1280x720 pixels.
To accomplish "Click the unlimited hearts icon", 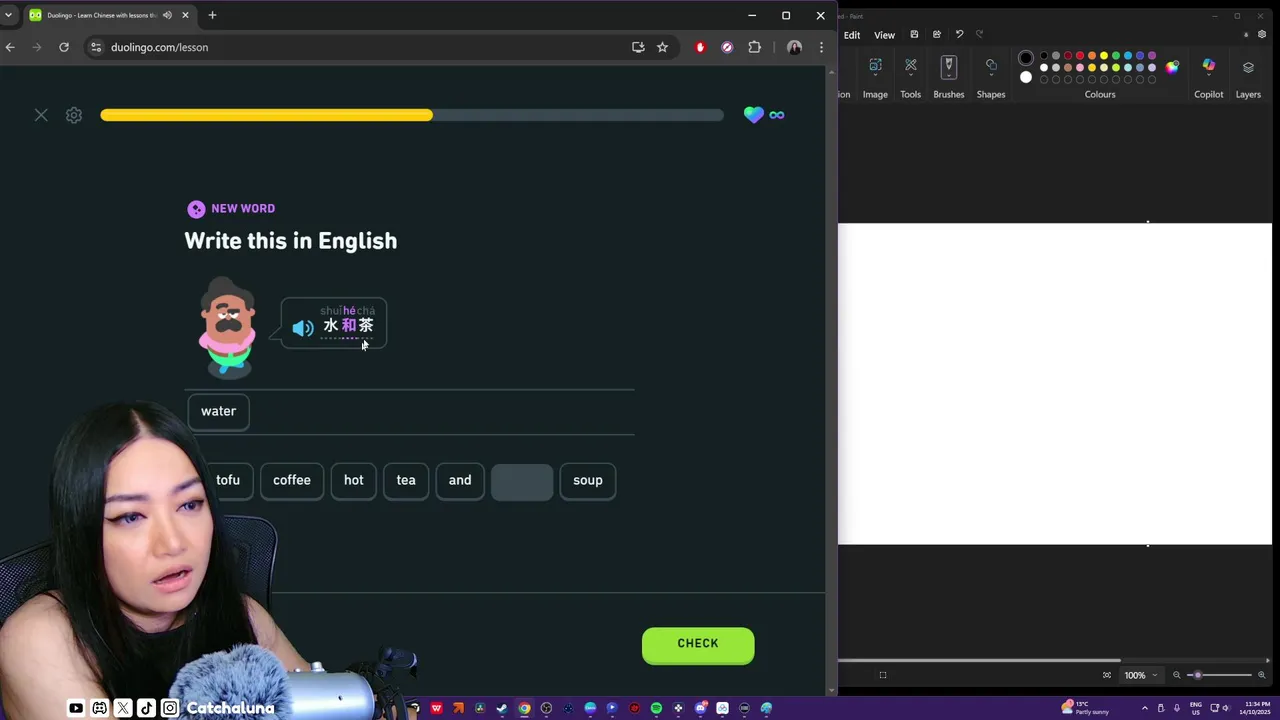I will [x=764, y=115].
